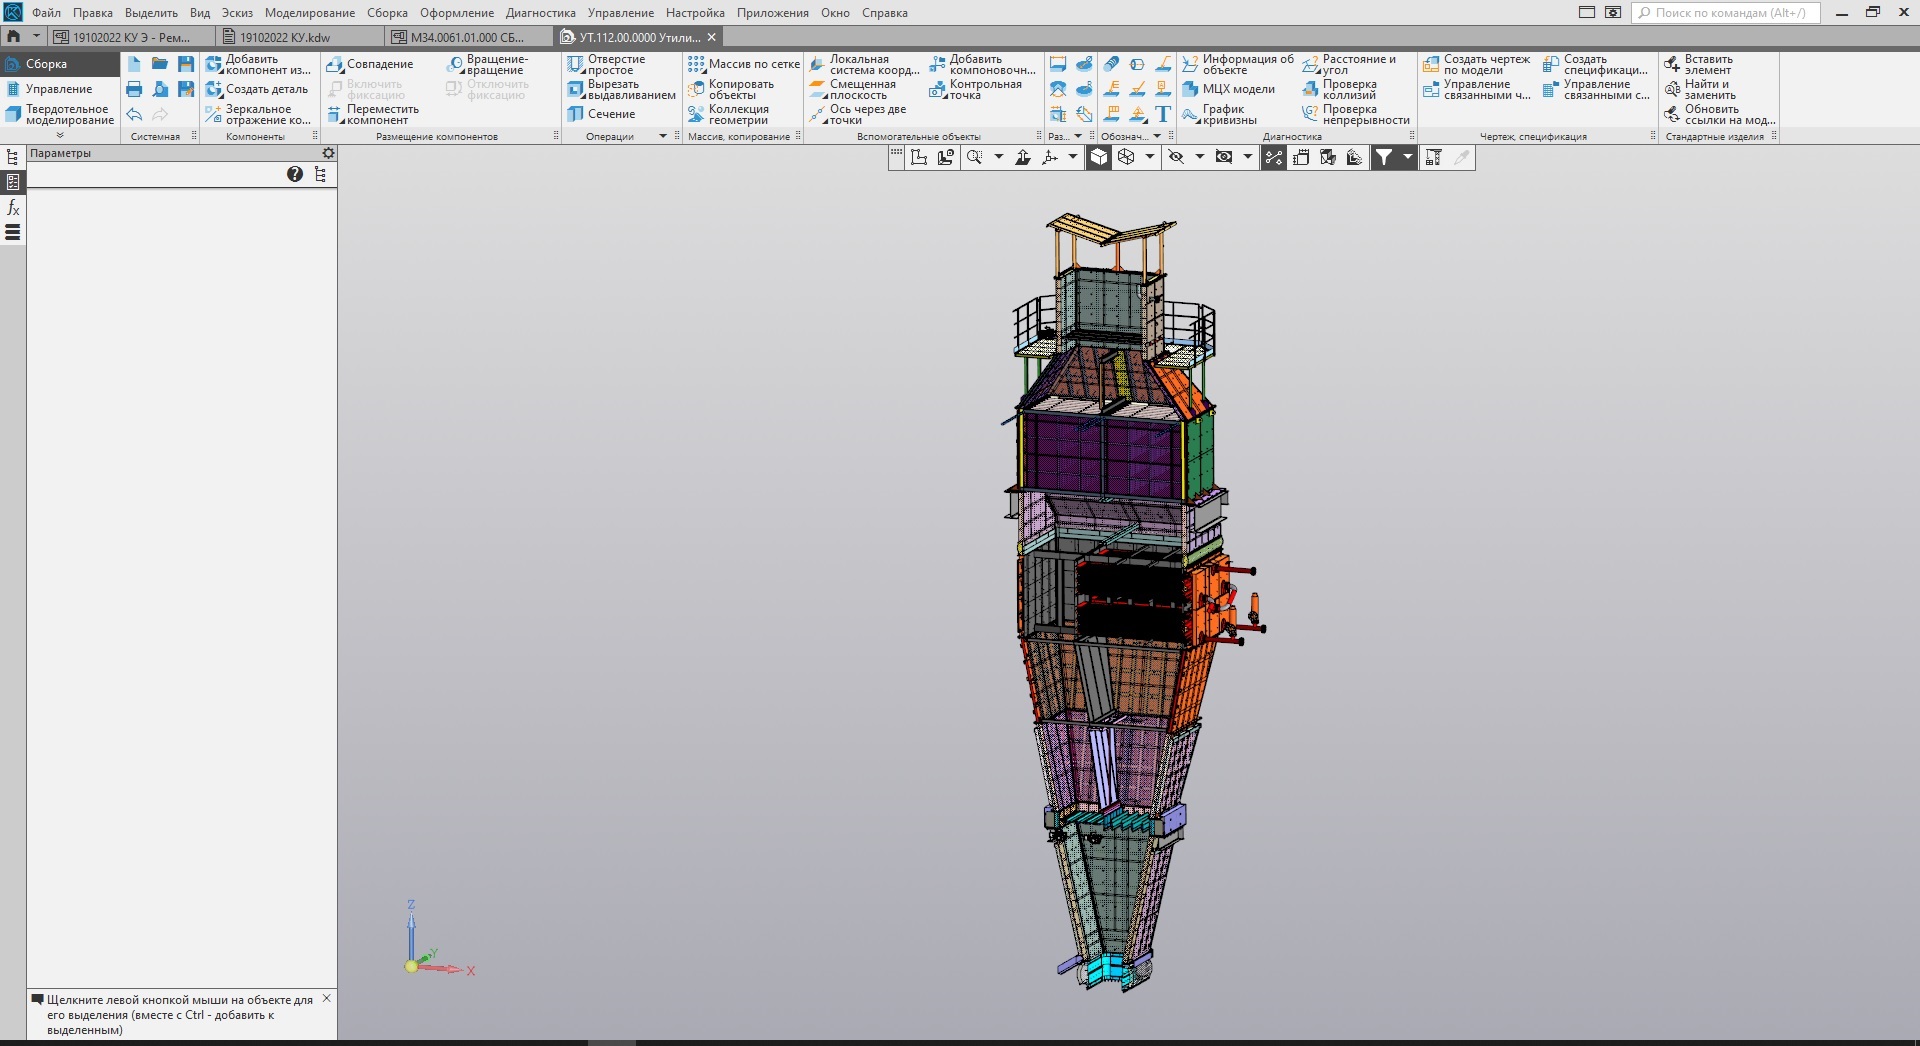Viewport: 1920px width, 1046px height.
Task: Click the Print icon in system toolbar
Action: point(134,89)
